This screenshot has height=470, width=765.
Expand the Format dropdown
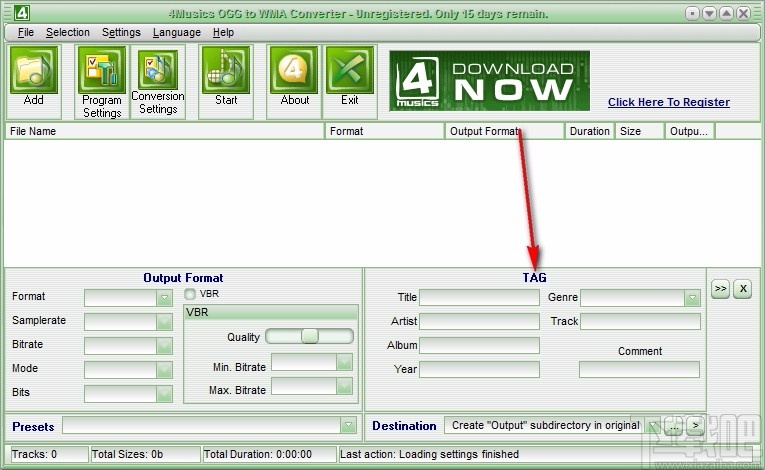point(164,297)
